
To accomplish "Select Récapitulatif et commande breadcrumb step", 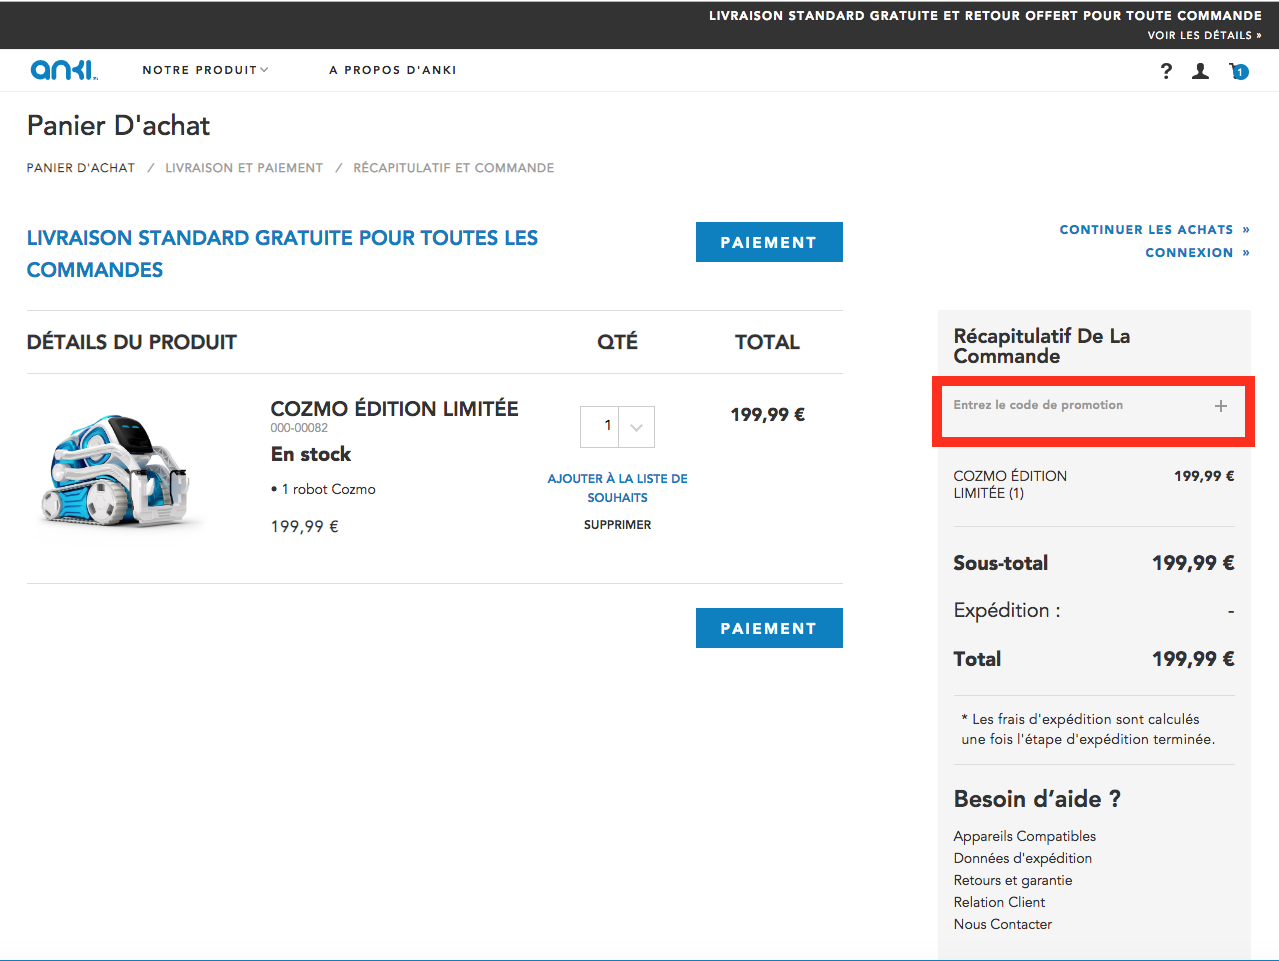I will click(x=453, y=168).
